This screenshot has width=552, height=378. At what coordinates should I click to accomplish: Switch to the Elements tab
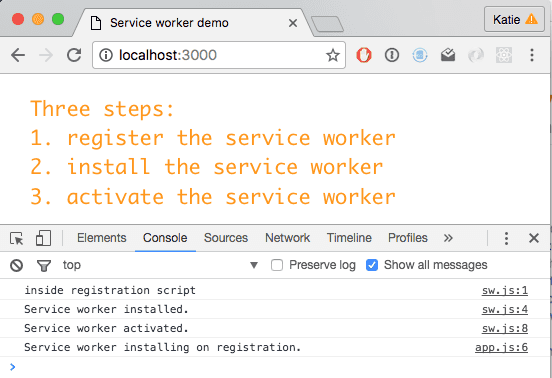101,238
